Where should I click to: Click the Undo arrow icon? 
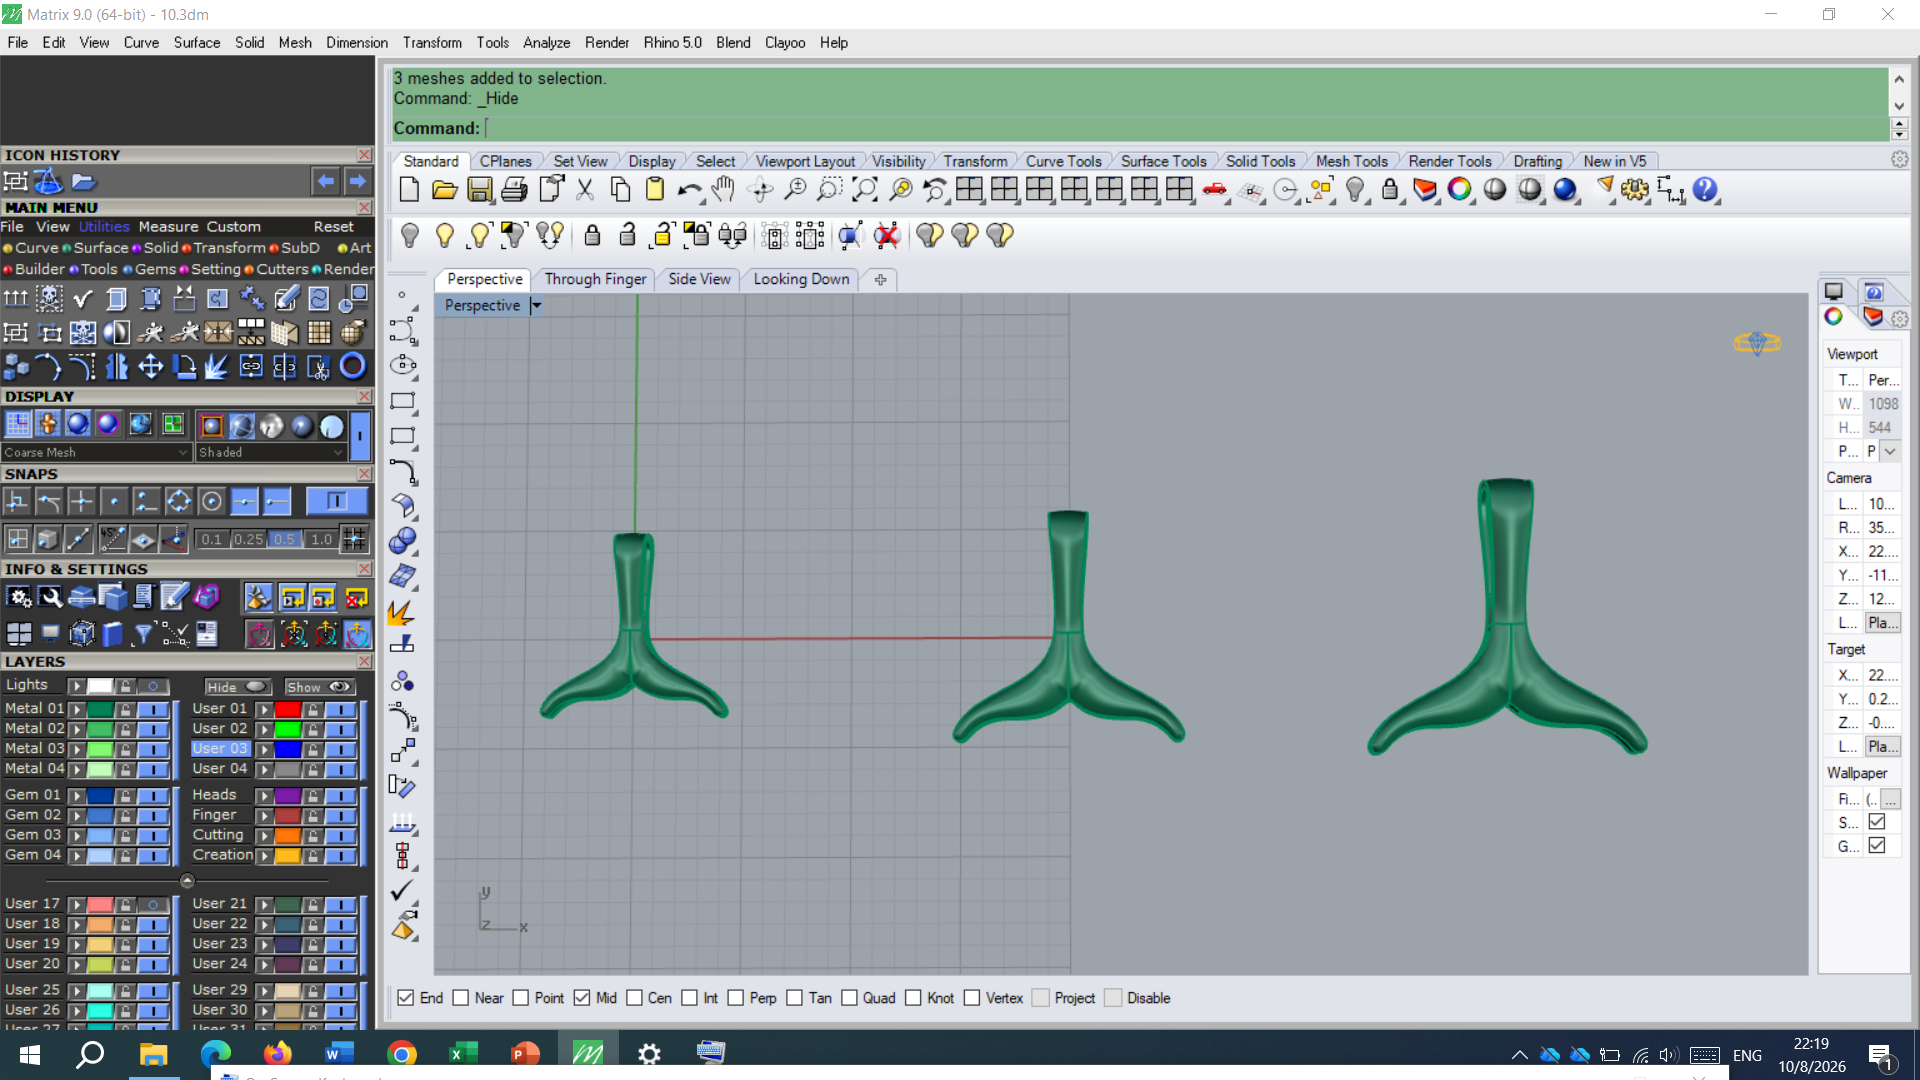[689, 190]
